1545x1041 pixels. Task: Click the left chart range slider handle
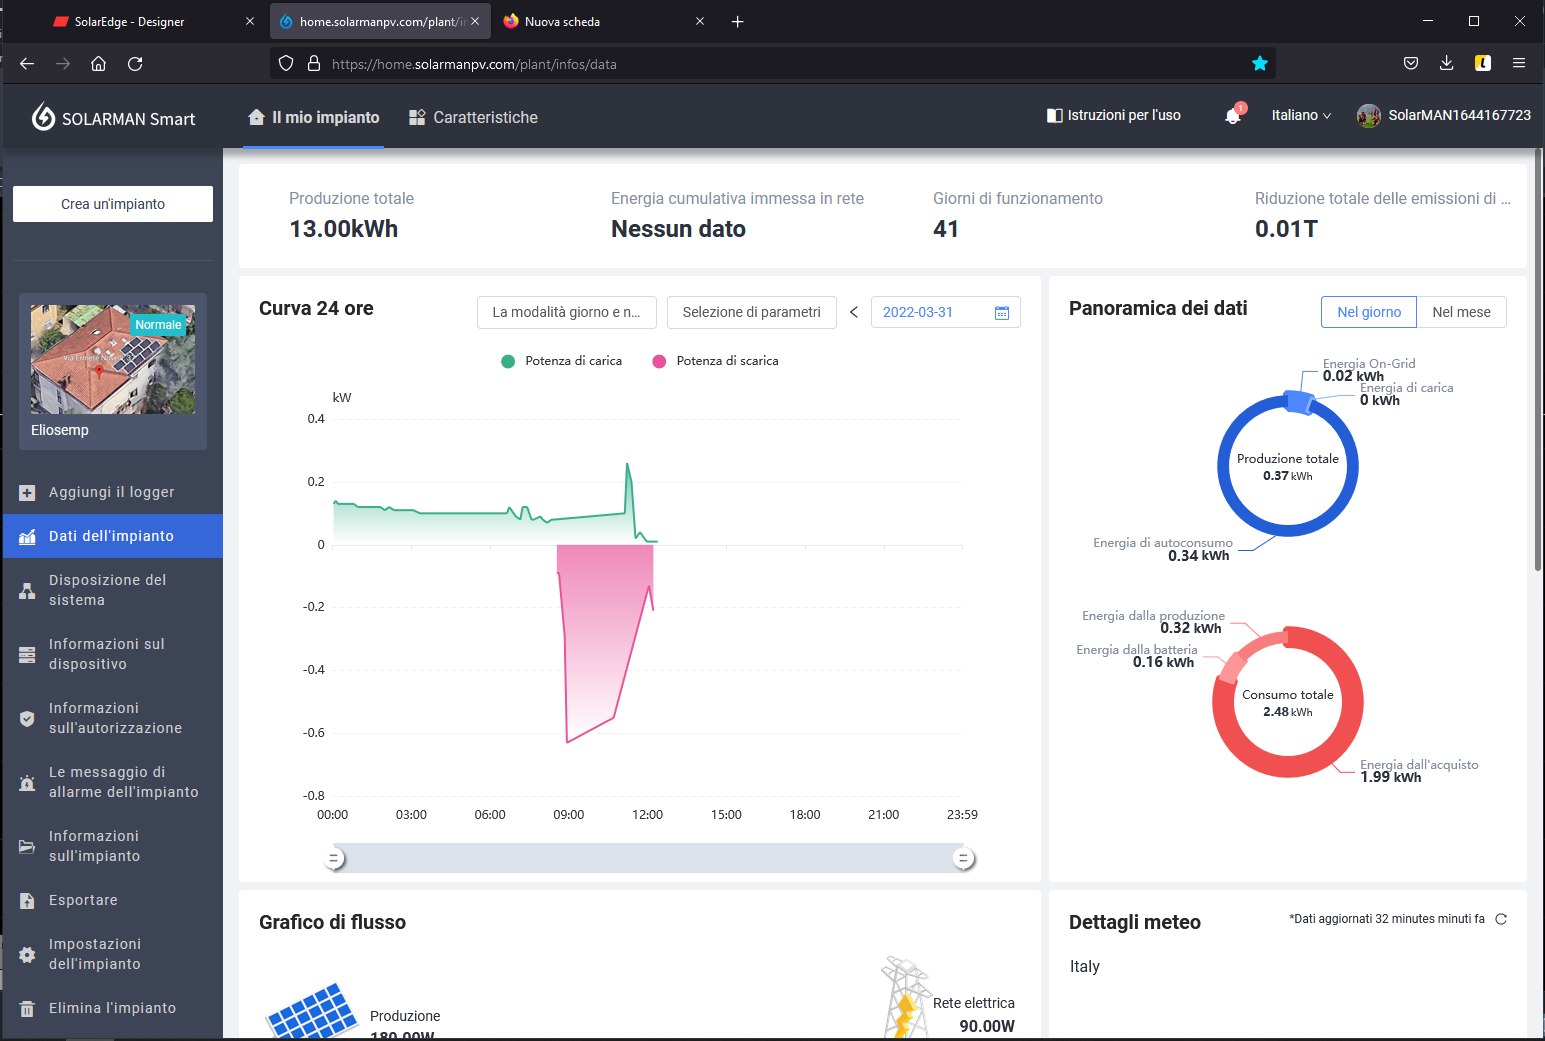click(x=336, y=858)
